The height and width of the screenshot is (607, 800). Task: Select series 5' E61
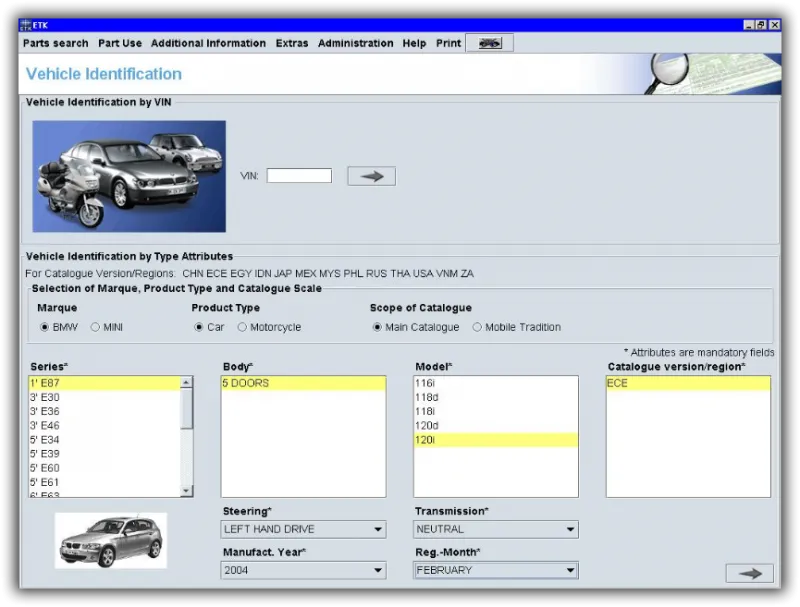tap(105, 483)
